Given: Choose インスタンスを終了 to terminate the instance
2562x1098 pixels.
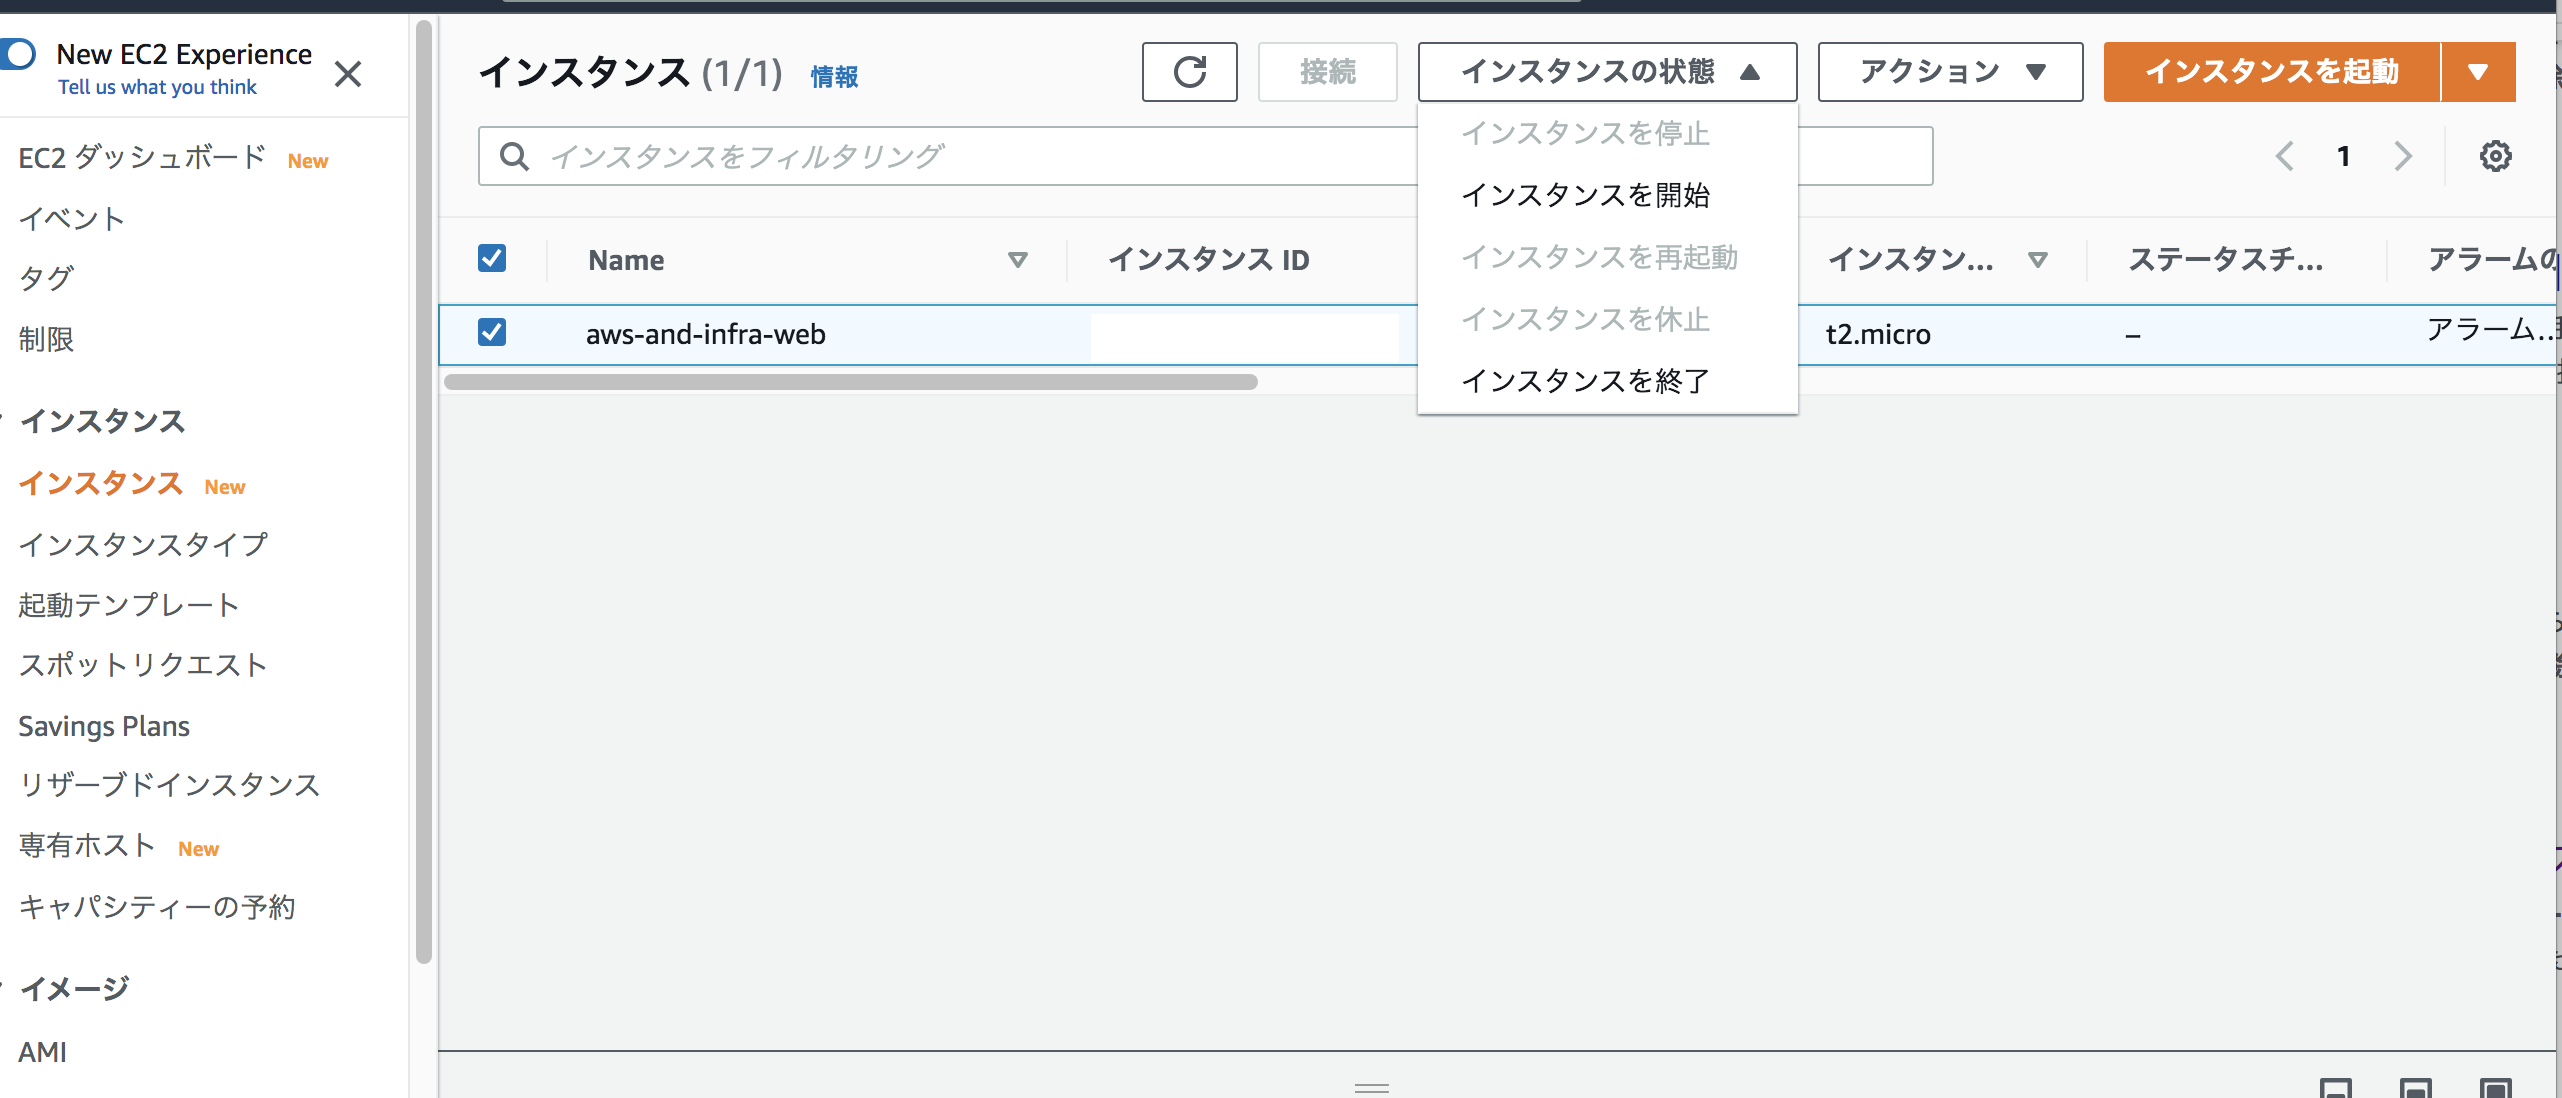Looking at the screenshot, I should click(x=1586, y=380).
